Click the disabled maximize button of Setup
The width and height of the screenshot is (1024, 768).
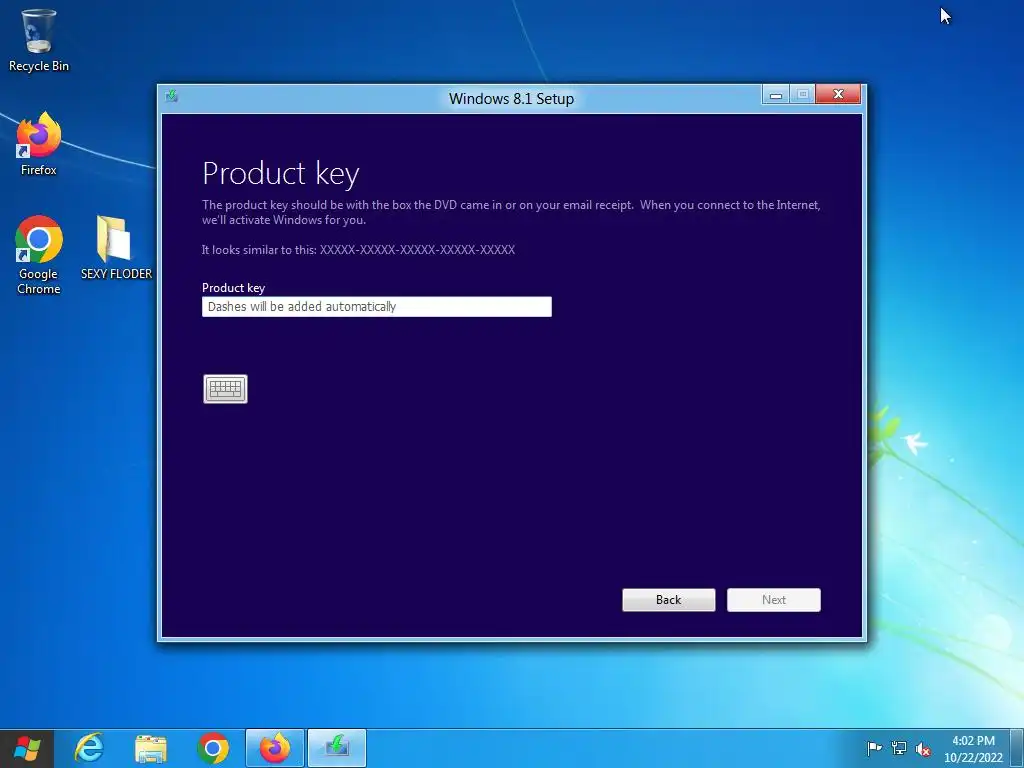(x=803, y=95)
